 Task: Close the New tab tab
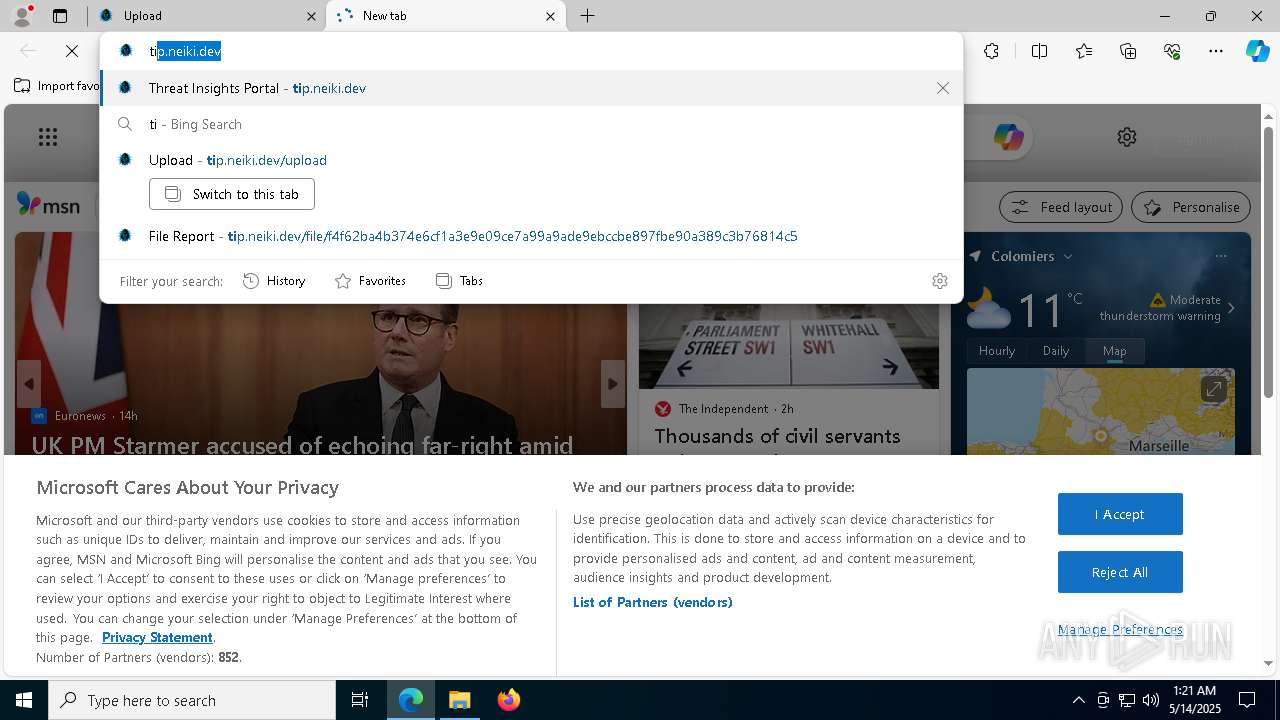coord(550,16)
